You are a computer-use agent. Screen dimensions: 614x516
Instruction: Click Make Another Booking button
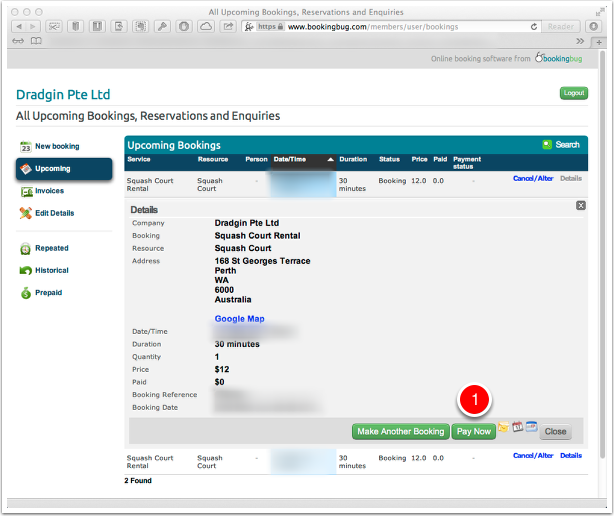click(401, 431)
